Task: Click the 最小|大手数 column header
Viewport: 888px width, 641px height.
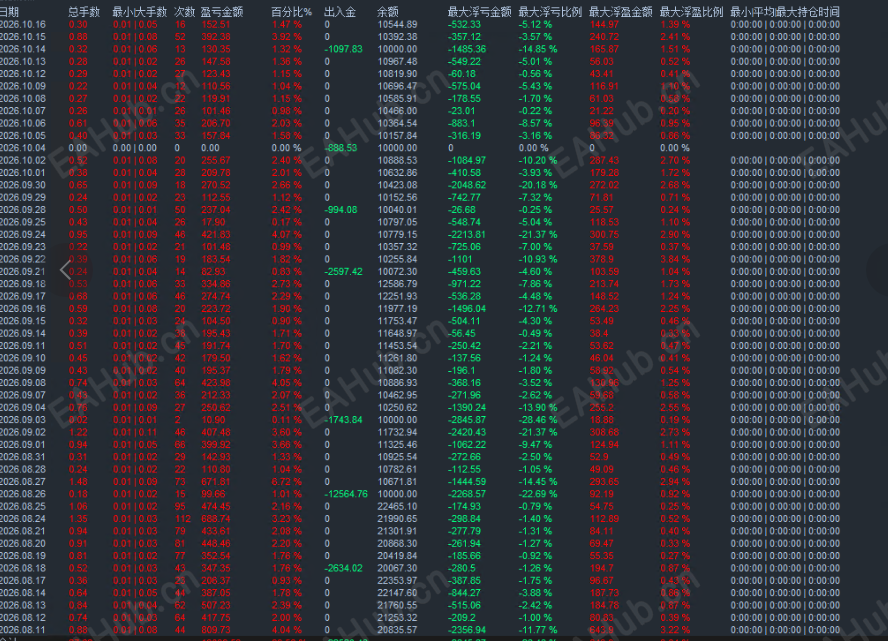Action: 140,12
